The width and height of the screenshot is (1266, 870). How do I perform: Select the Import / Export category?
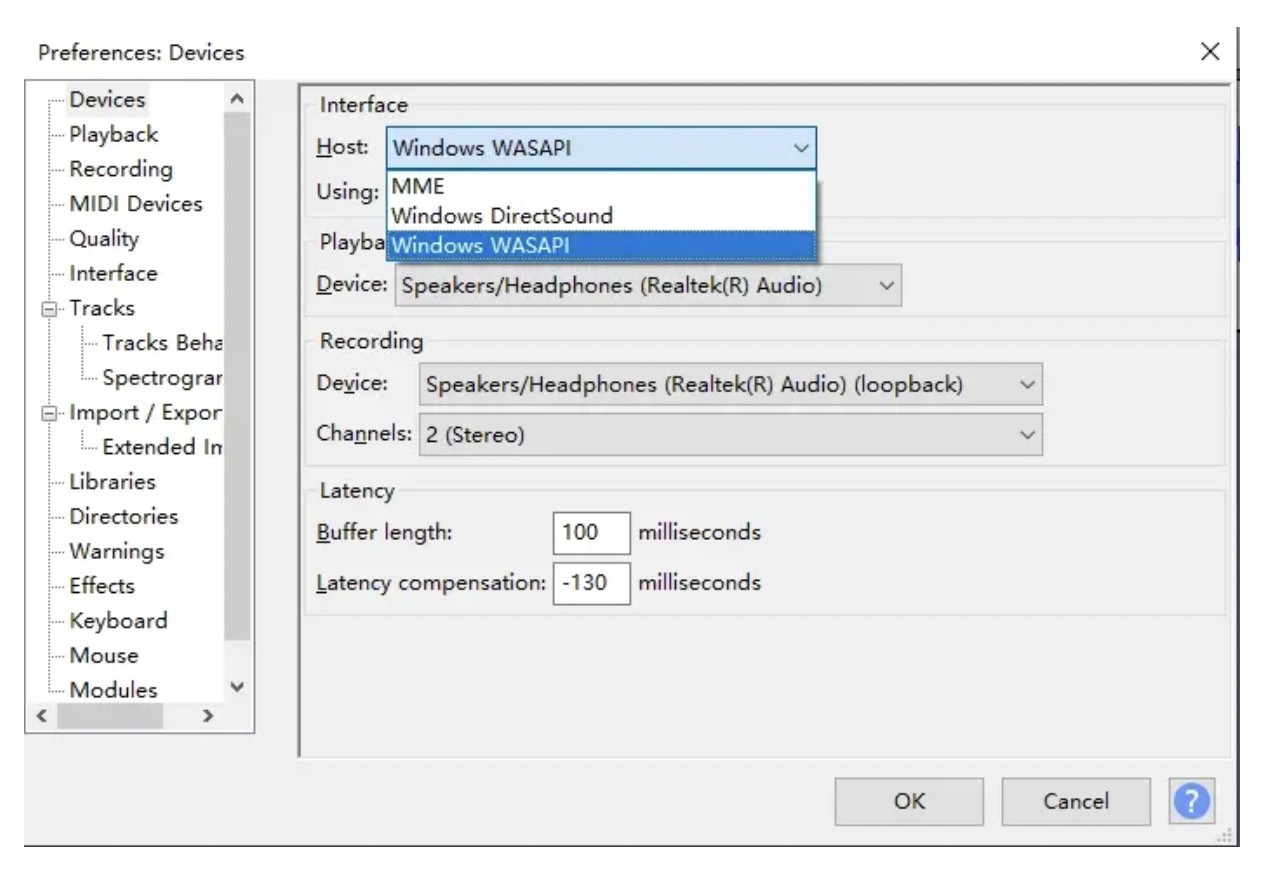coord(145,412)
